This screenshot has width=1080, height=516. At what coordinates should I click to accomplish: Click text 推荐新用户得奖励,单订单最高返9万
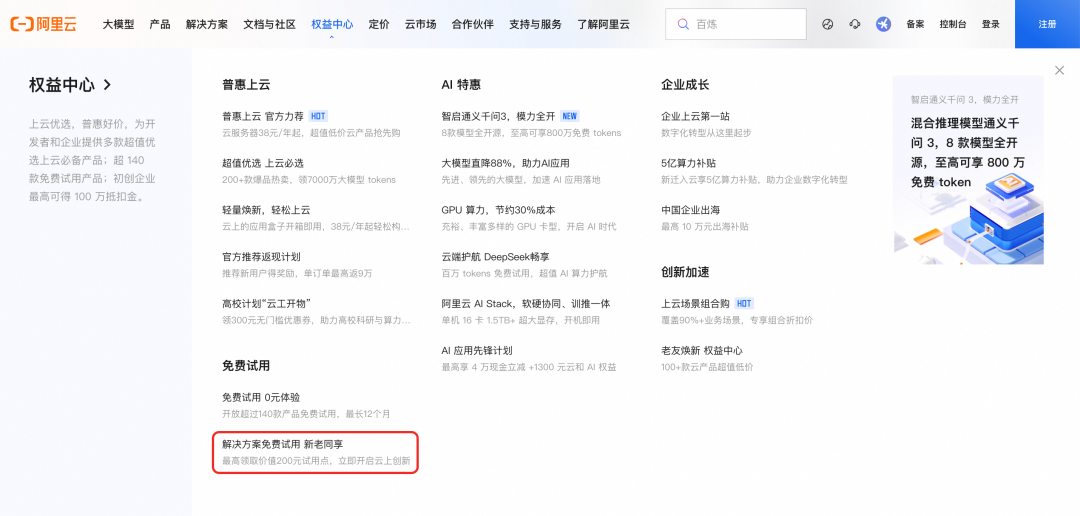coord(297,274)
